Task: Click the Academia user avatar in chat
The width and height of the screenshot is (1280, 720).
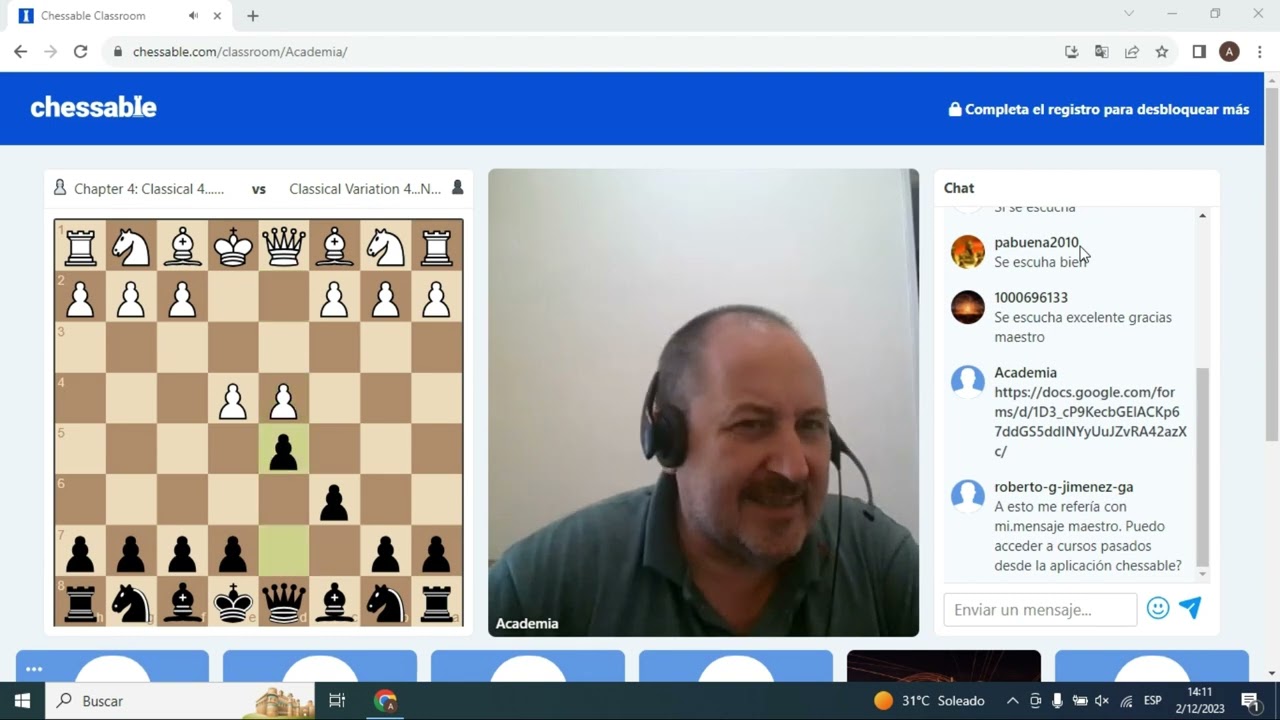Action: 967,382
